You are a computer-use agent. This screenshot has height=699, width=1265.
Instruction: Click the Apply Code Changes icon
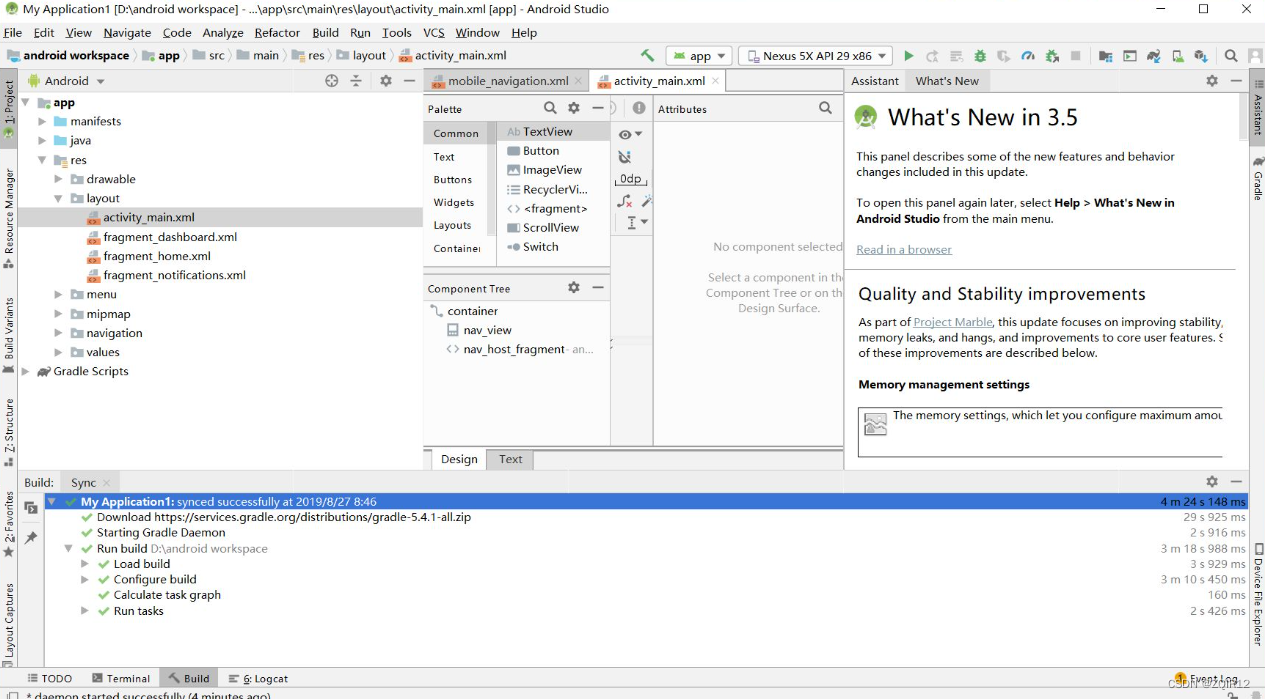click(x=956, y=56)
